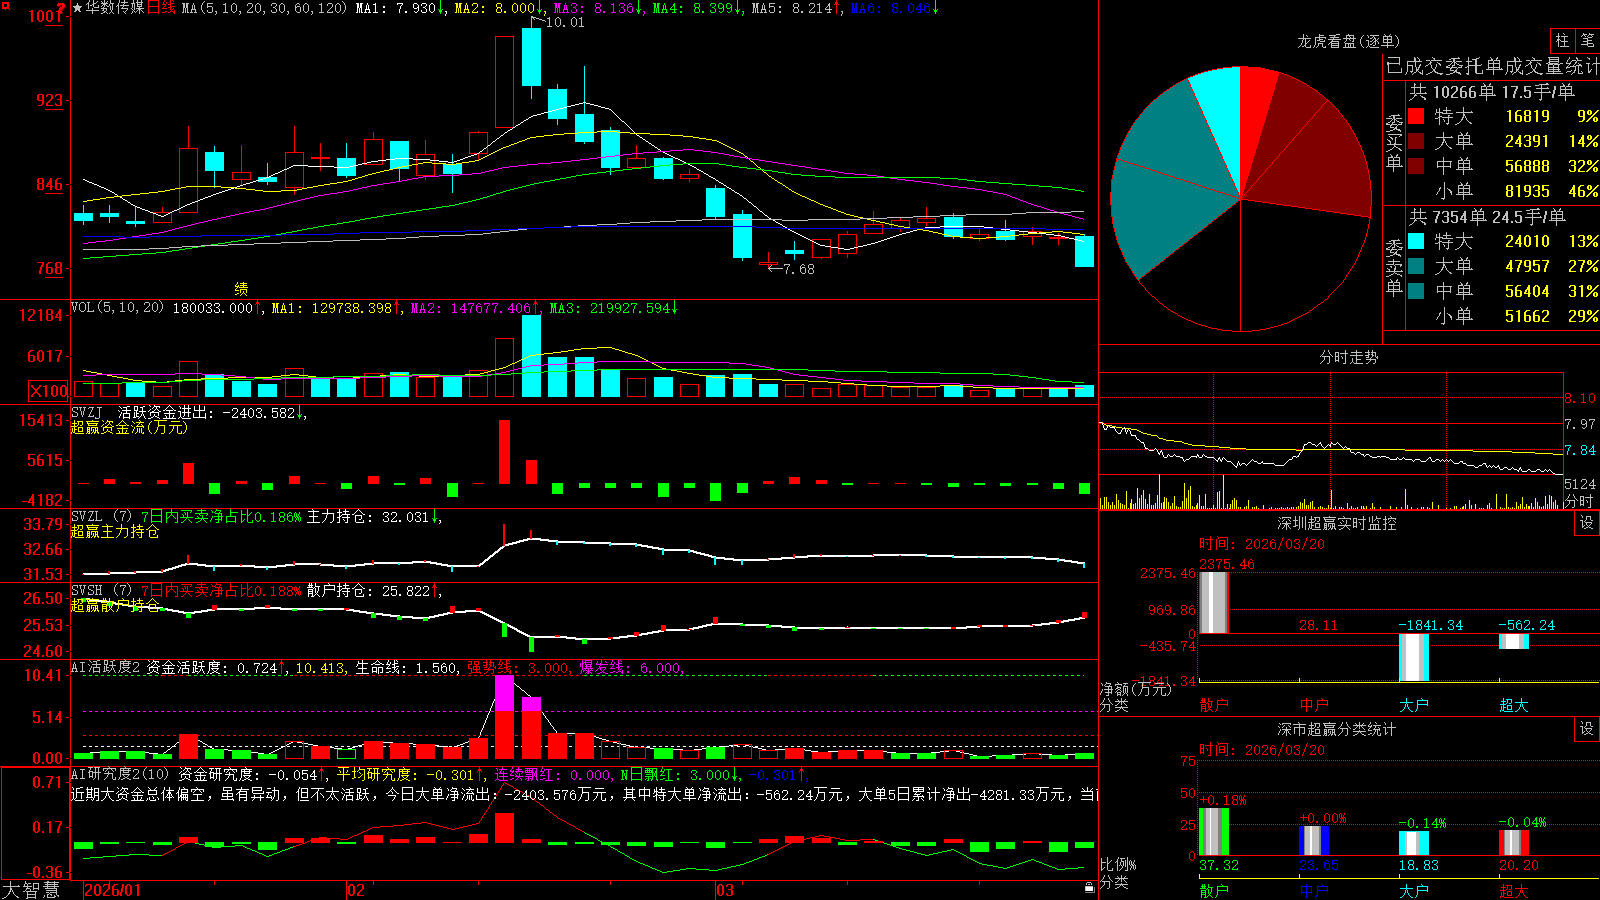The height and width of the screenshot is (900, 1600).
Task: Click the lock icon at the end of the timeline
Action: pos(1090,887)
